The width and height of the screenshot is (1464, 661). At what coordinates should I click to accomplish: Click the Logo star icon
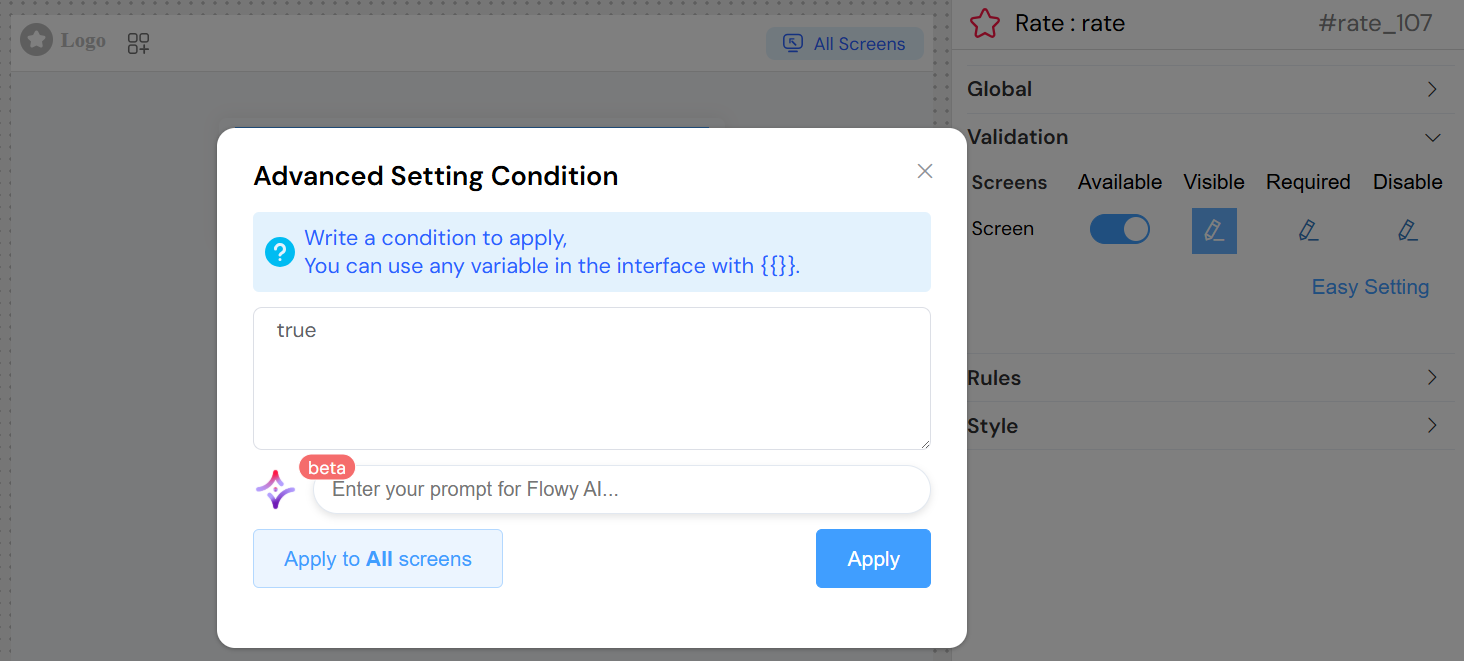36,40
